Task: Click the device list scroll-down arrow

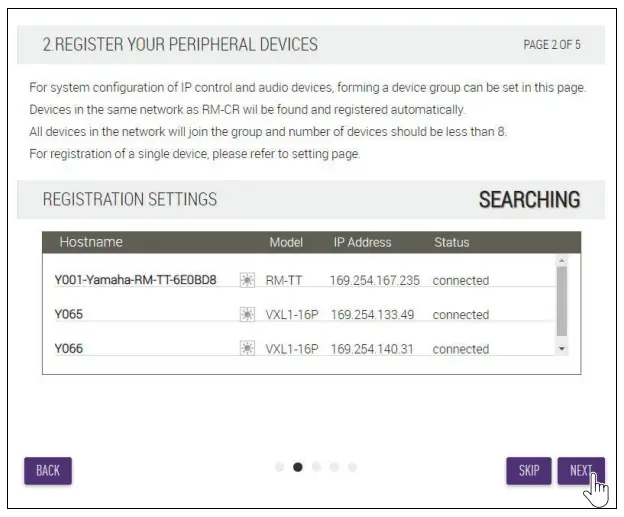Action: pos(561,348)
